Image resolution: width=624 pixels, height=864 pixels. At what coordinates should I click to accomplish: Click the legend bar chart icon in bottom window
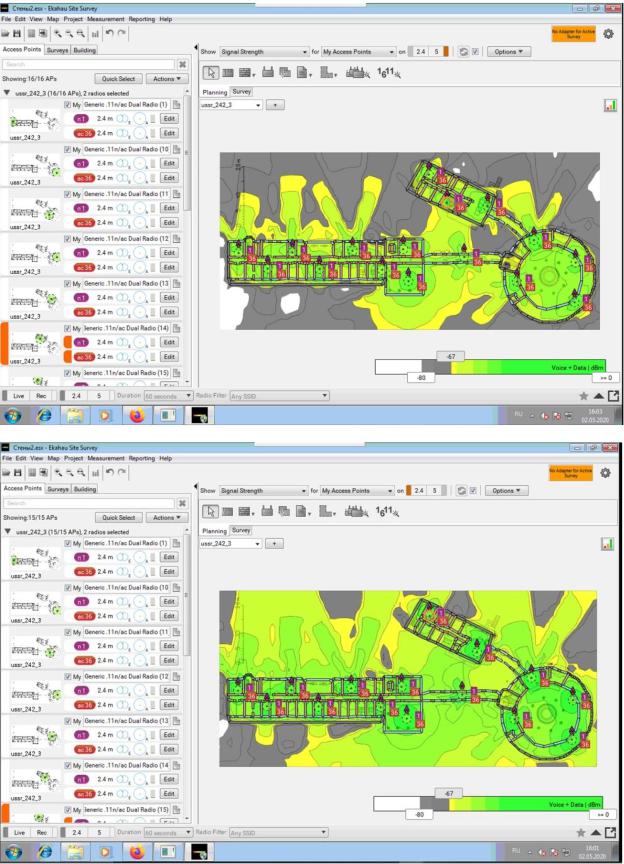[x=607, y=544]
